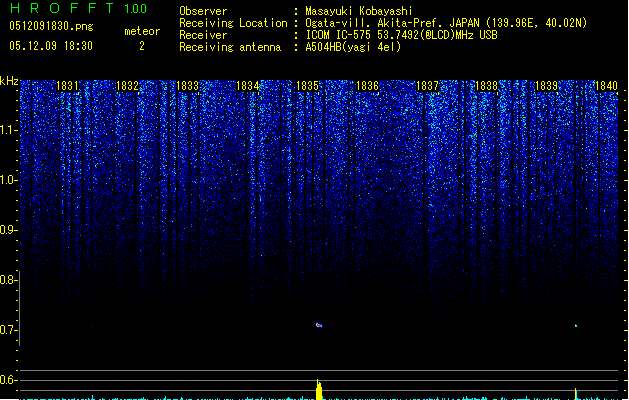Click the 1840 time marker
629x400 pixels.
click(606, 86)
